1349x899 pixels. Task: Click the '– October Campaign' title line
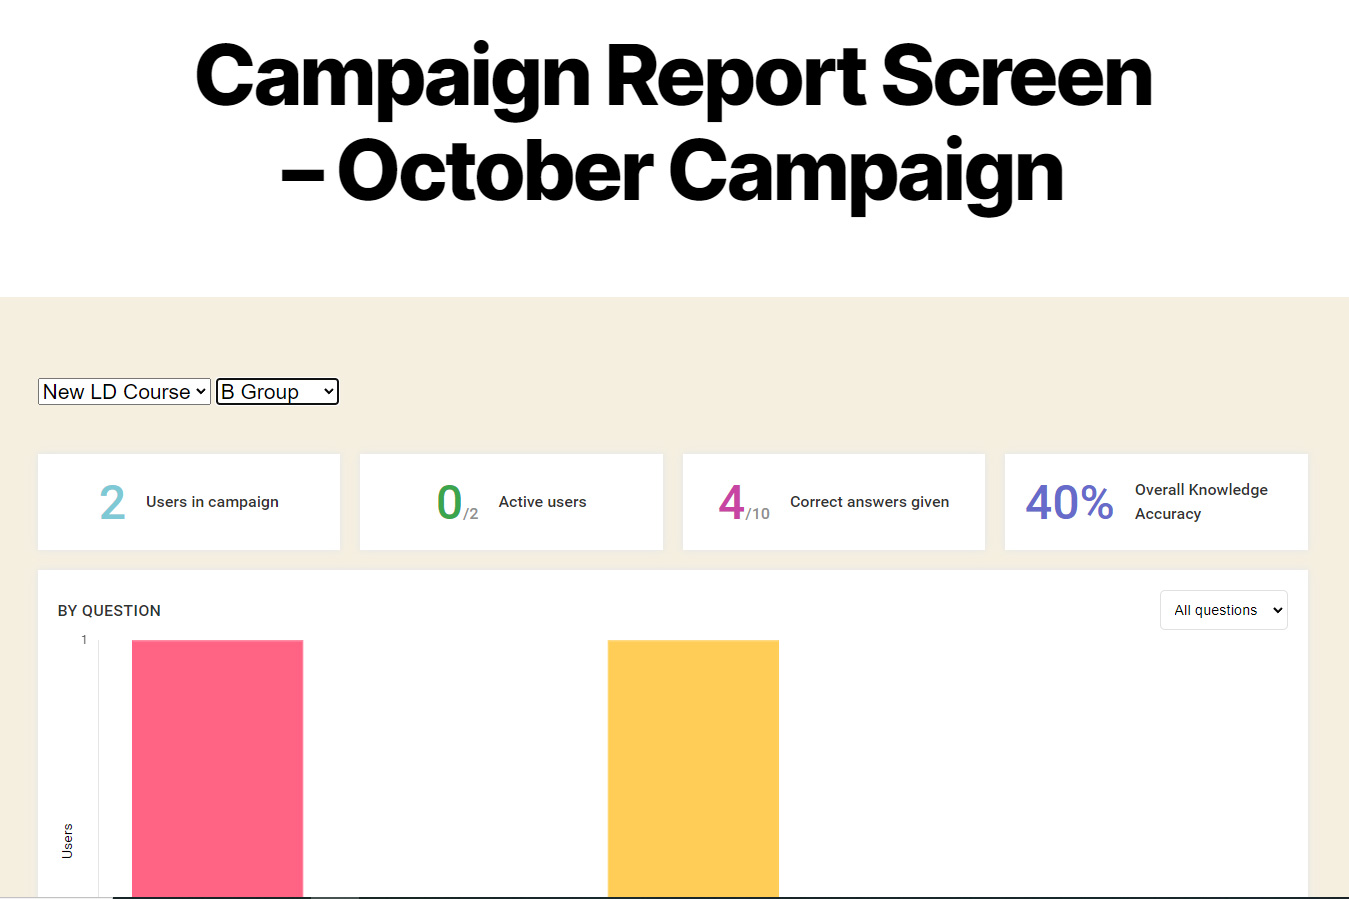tap(672, 172)
